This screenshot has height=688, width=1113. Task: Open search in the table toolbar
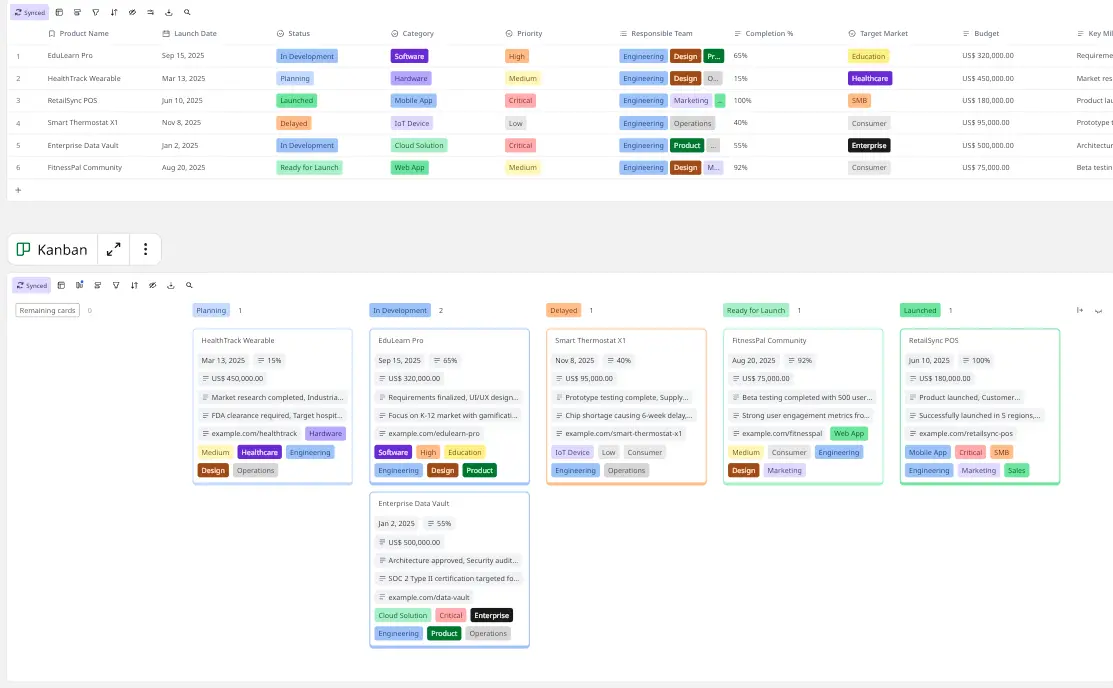coord(186,11)
